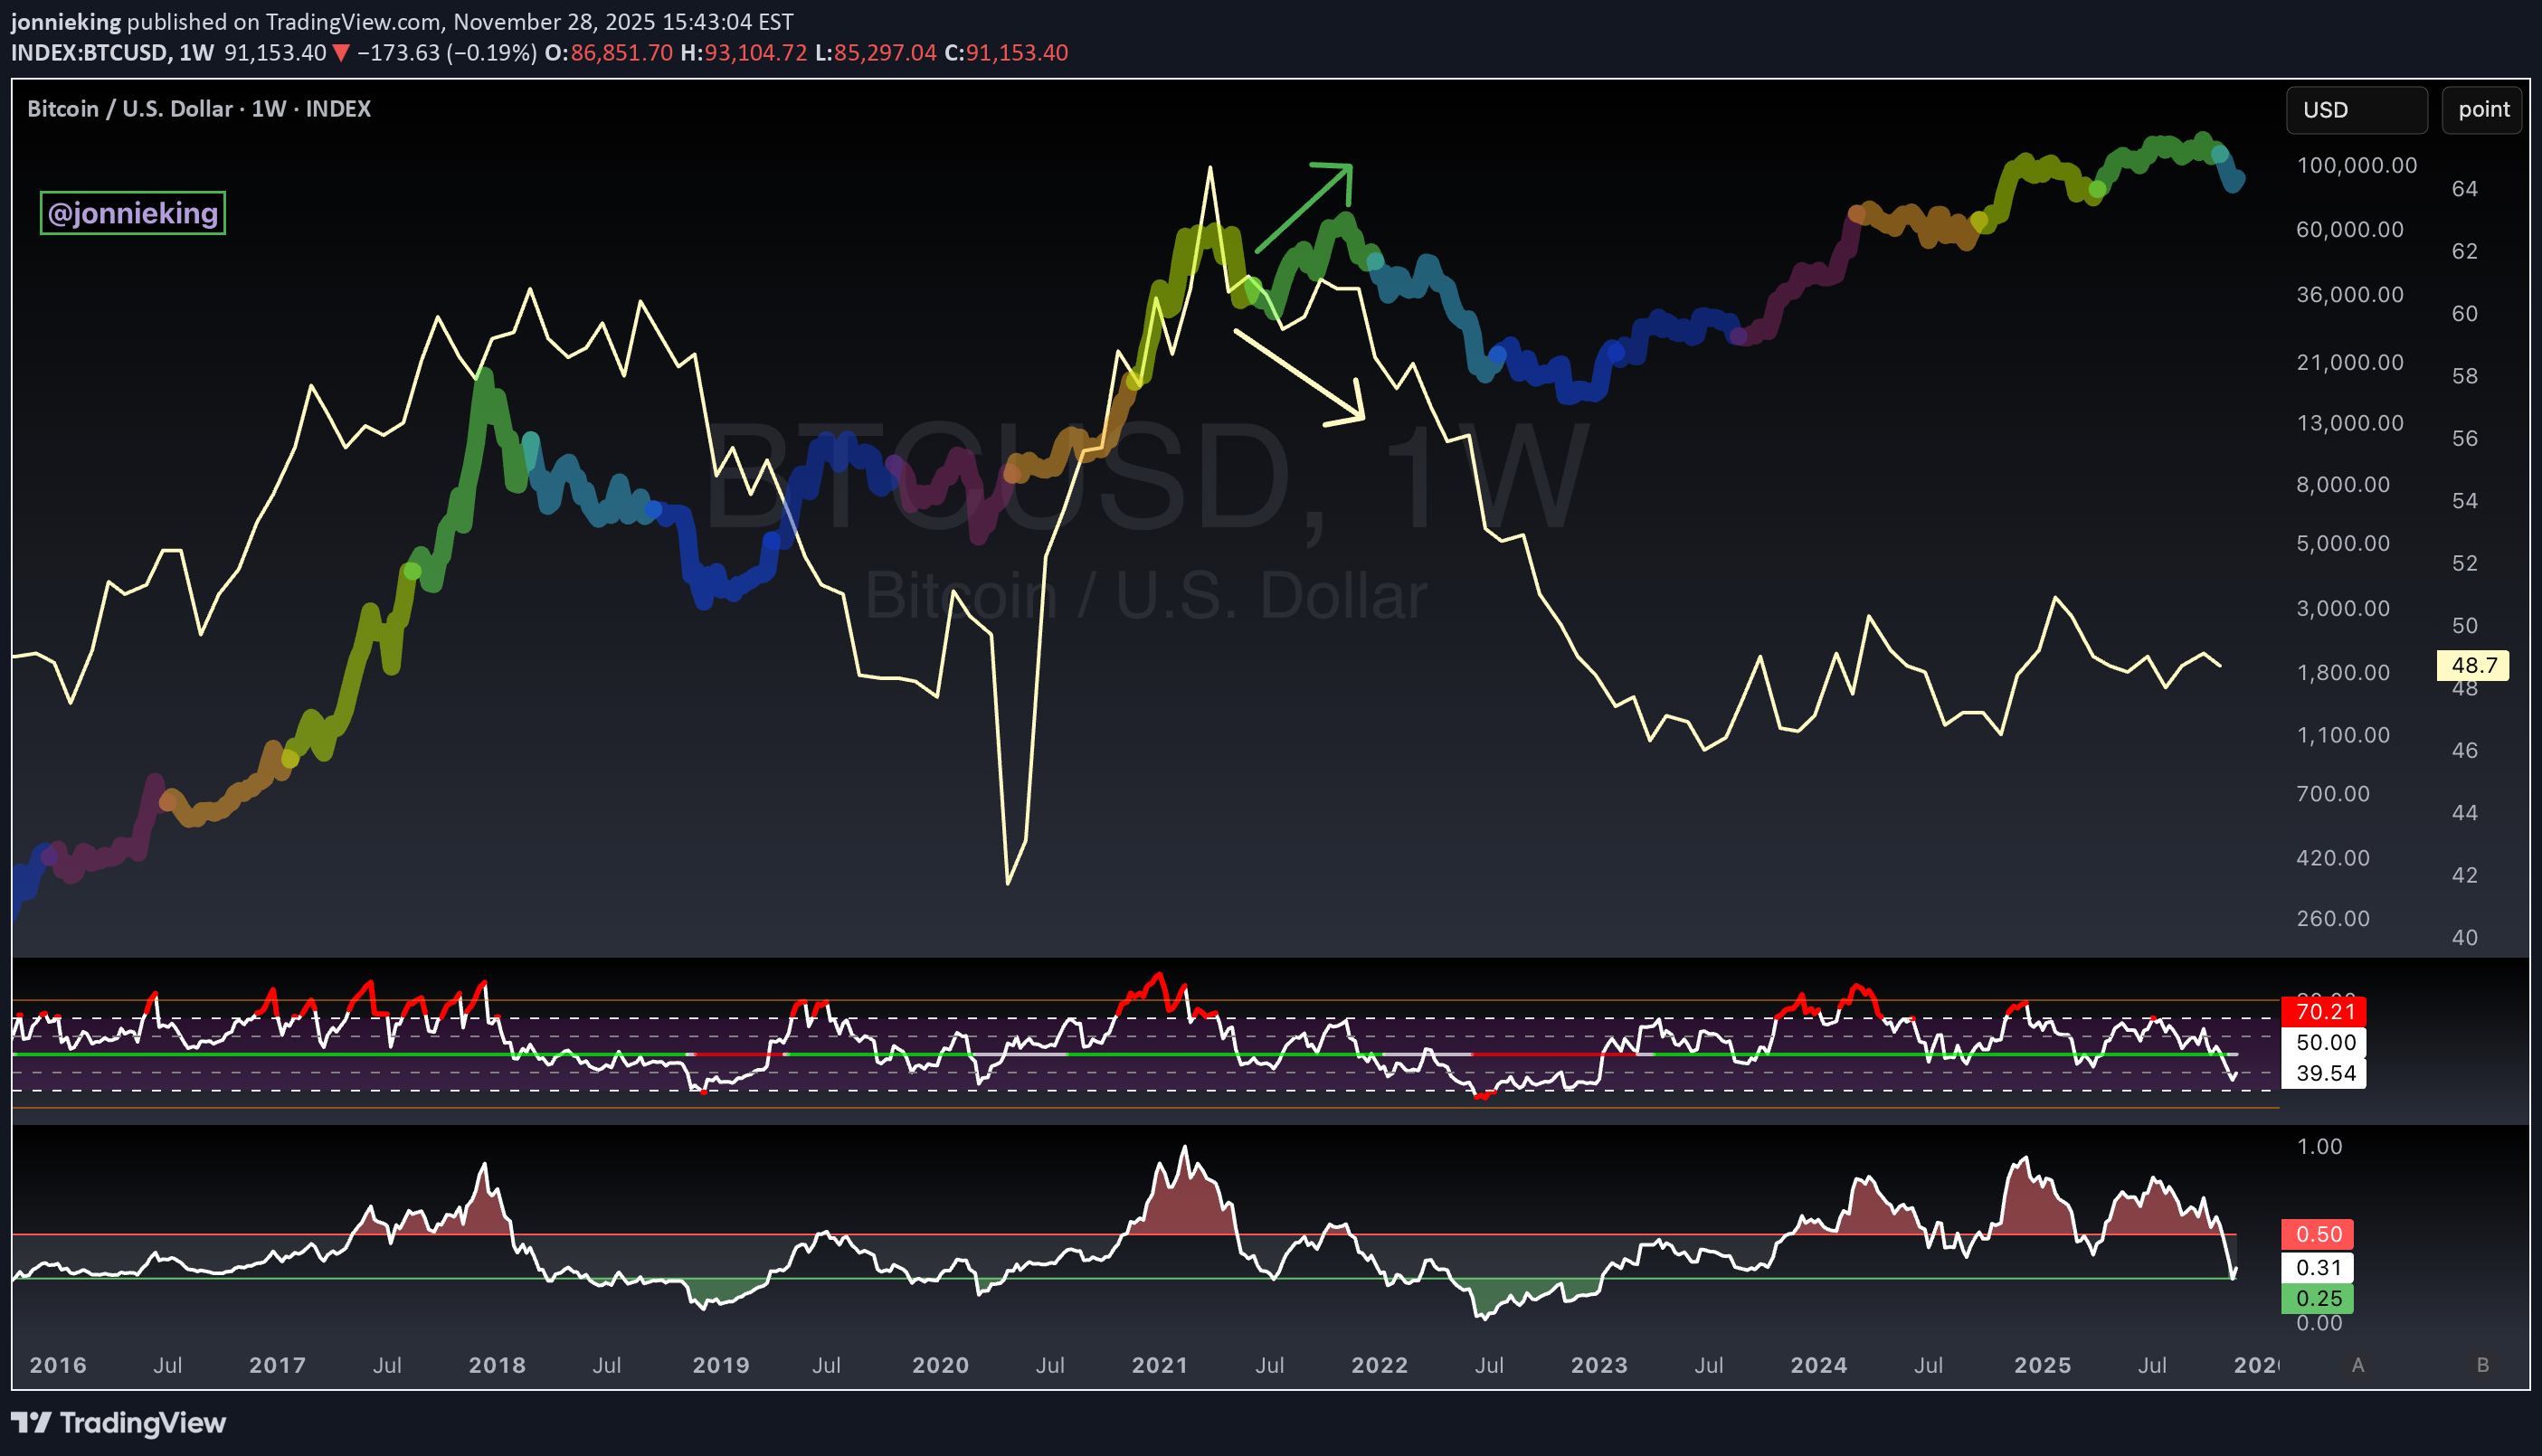Viewport: 2542px width, 1456px height.
Task: Open the point unit selector
Action: point(2482,110)
